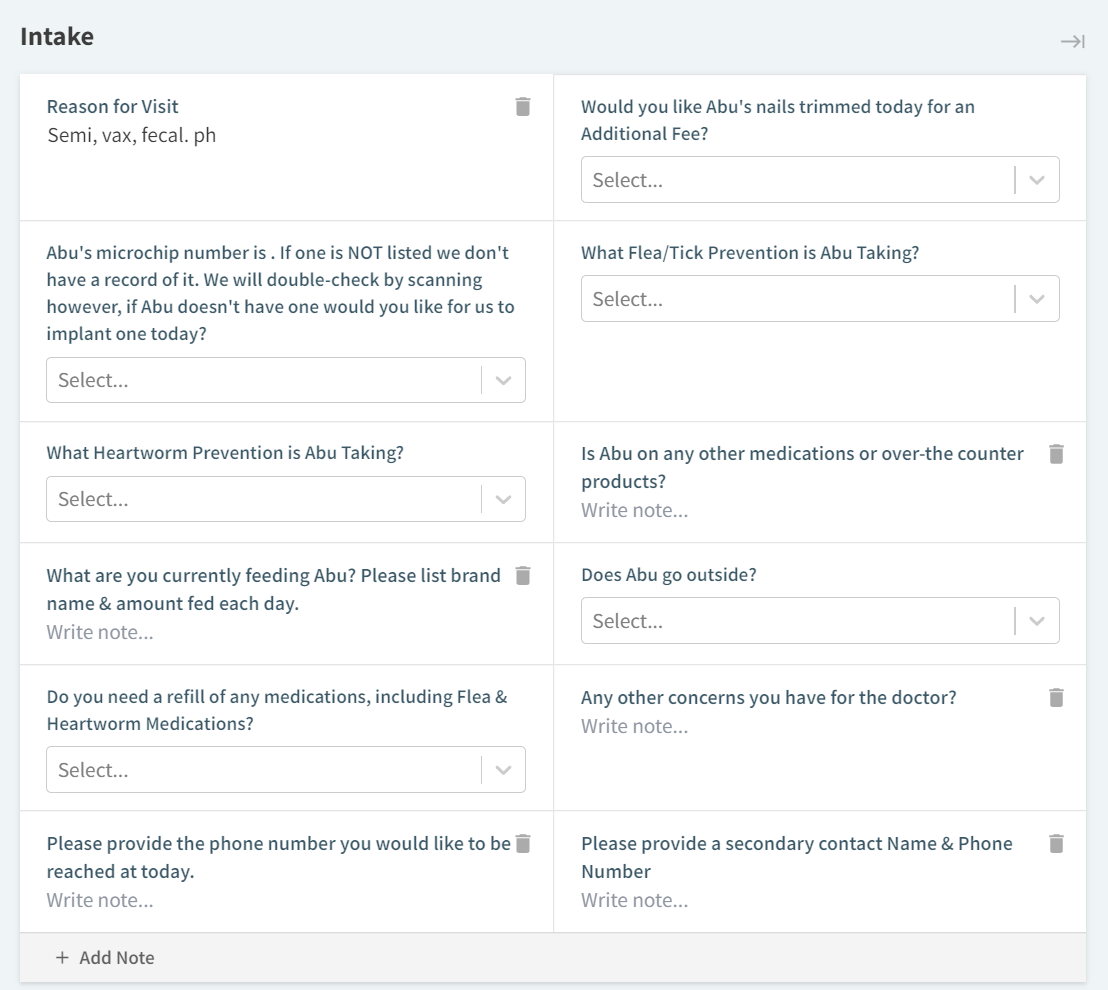Write a note for other doctor concerns
This screenshot has height=990, width=1108.
pos(635,727)
